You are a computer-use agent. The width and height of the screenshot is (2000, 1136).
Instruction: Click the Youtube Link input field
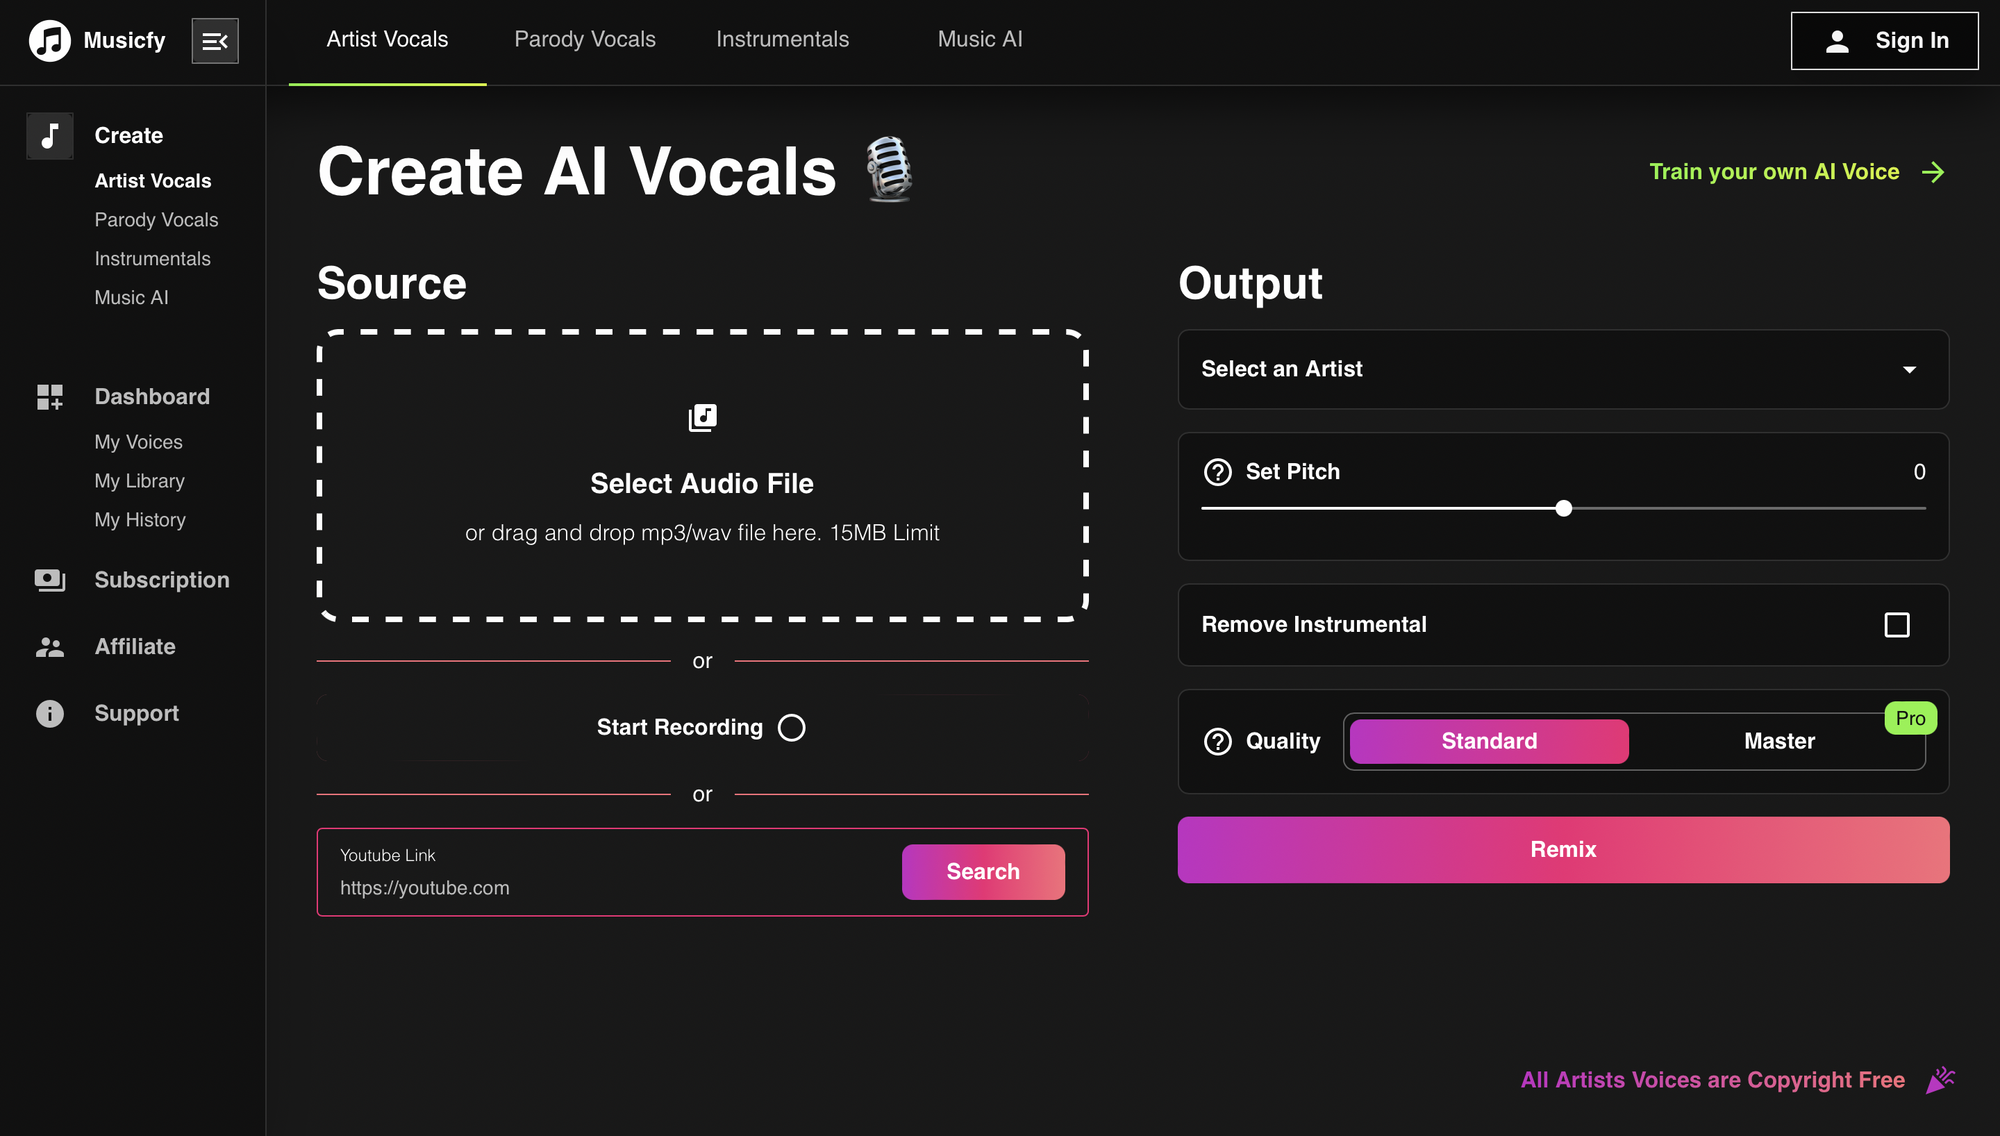[610, 888]
